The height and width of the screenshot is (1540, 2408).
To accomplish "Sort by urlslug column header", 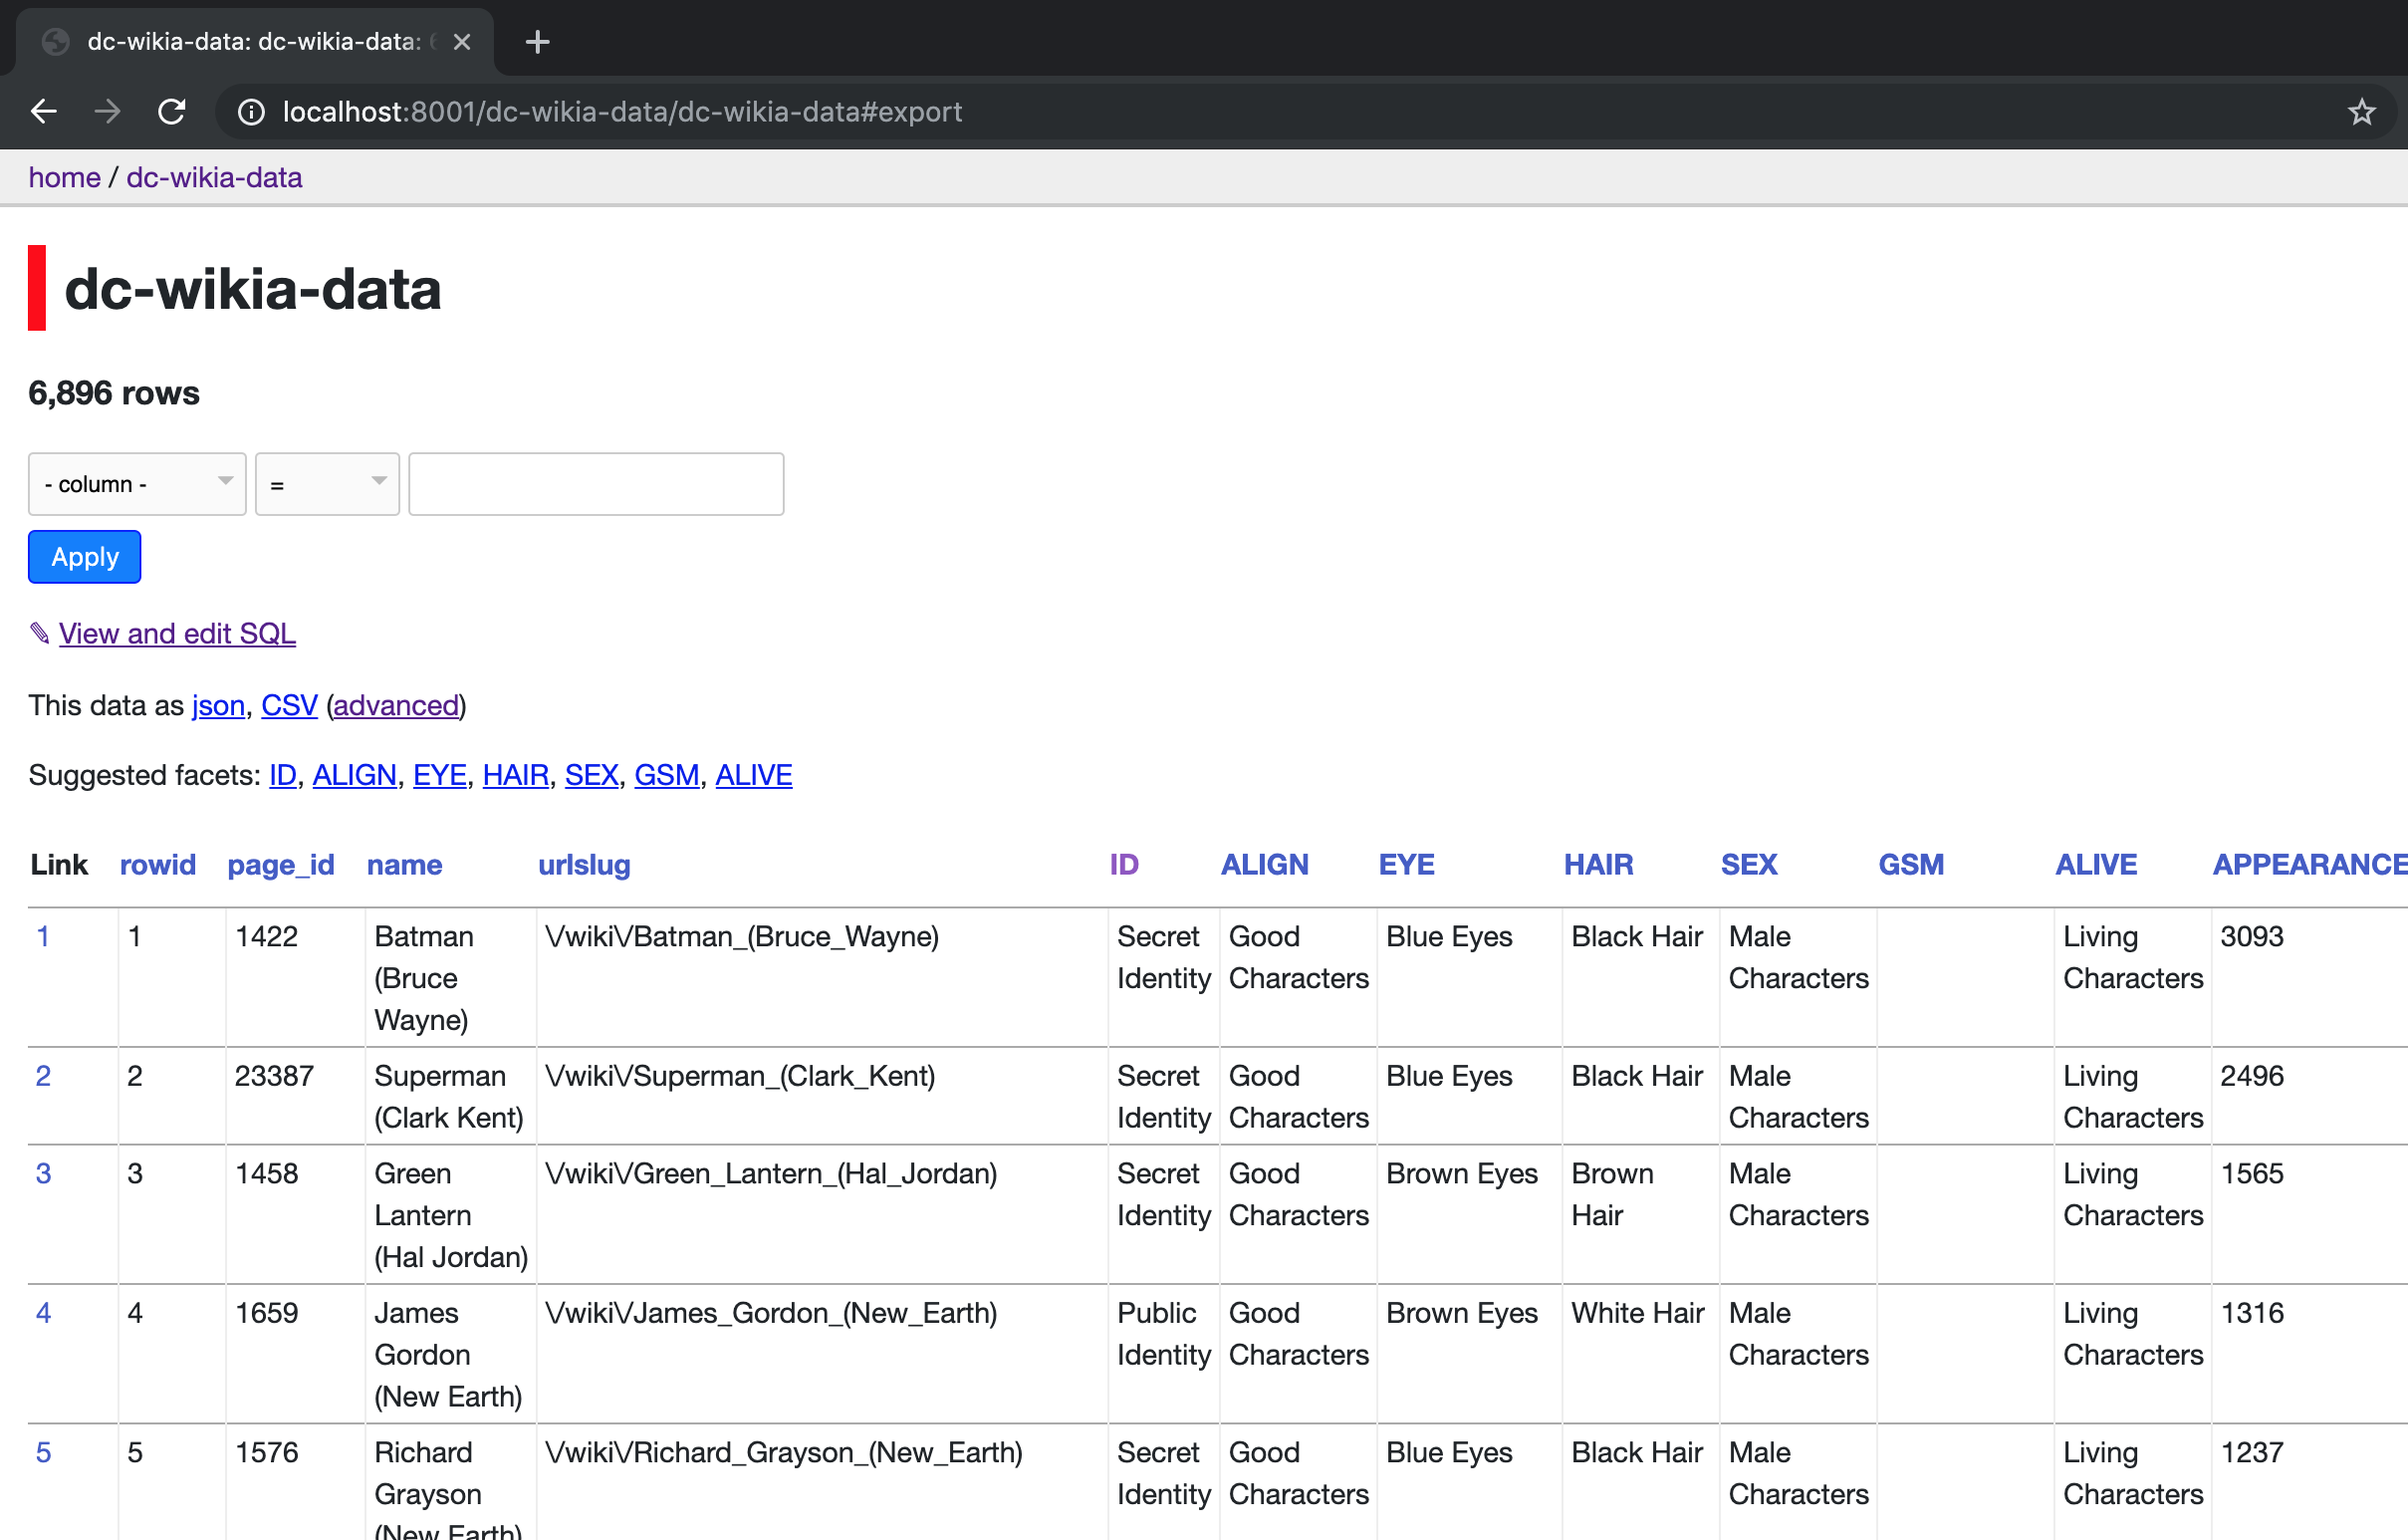I will click(x=584, y=865).
